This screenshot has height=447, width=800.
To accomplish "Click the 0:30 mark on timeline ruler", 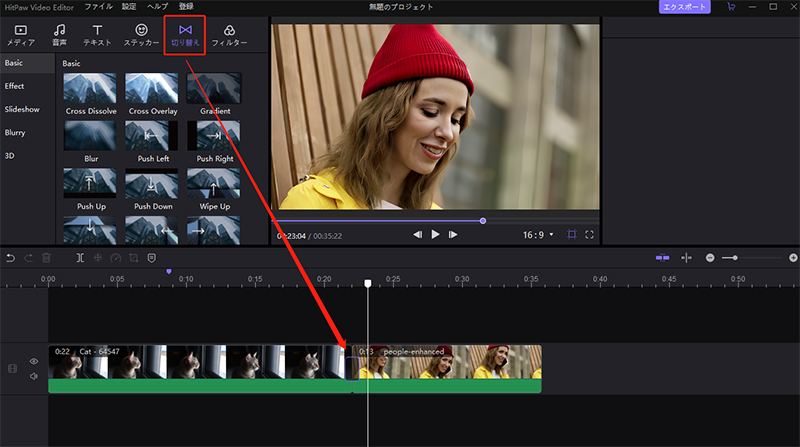I will point(462,279).
